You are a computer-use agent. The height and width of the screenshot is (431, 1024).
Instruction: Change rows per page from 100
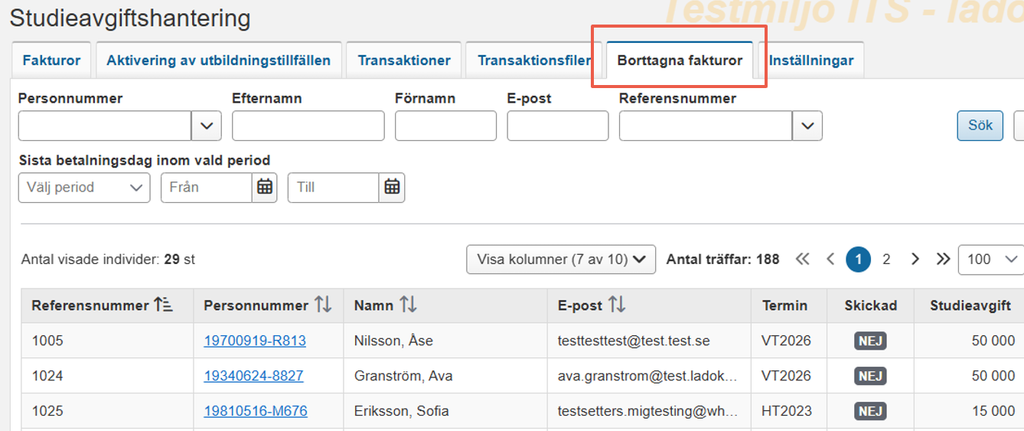tap(991, 259)
